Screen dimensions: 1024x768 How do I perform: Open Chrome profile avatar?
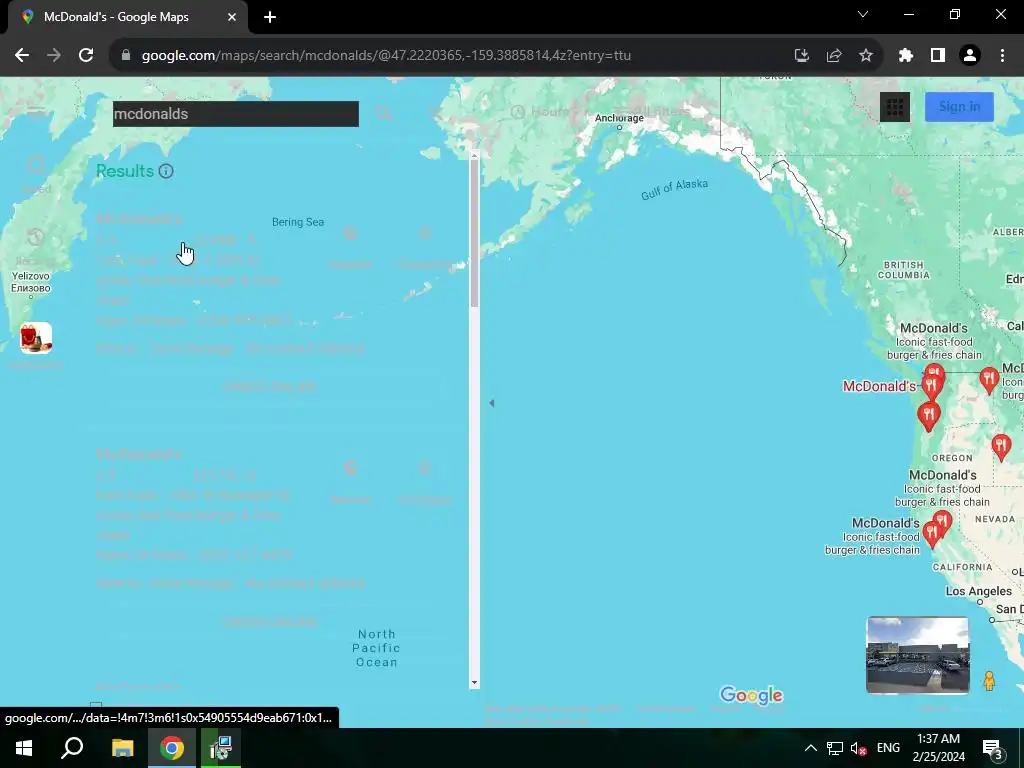pos(970,56)
